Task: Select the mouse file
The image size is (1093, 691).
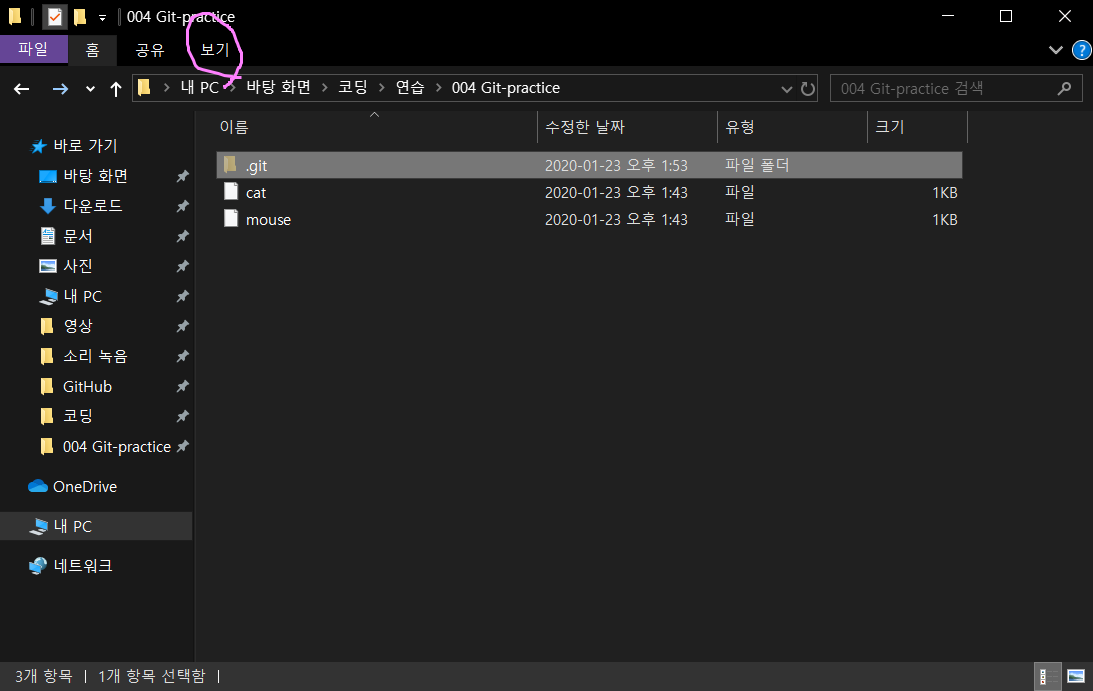Action: coord(268,220)
